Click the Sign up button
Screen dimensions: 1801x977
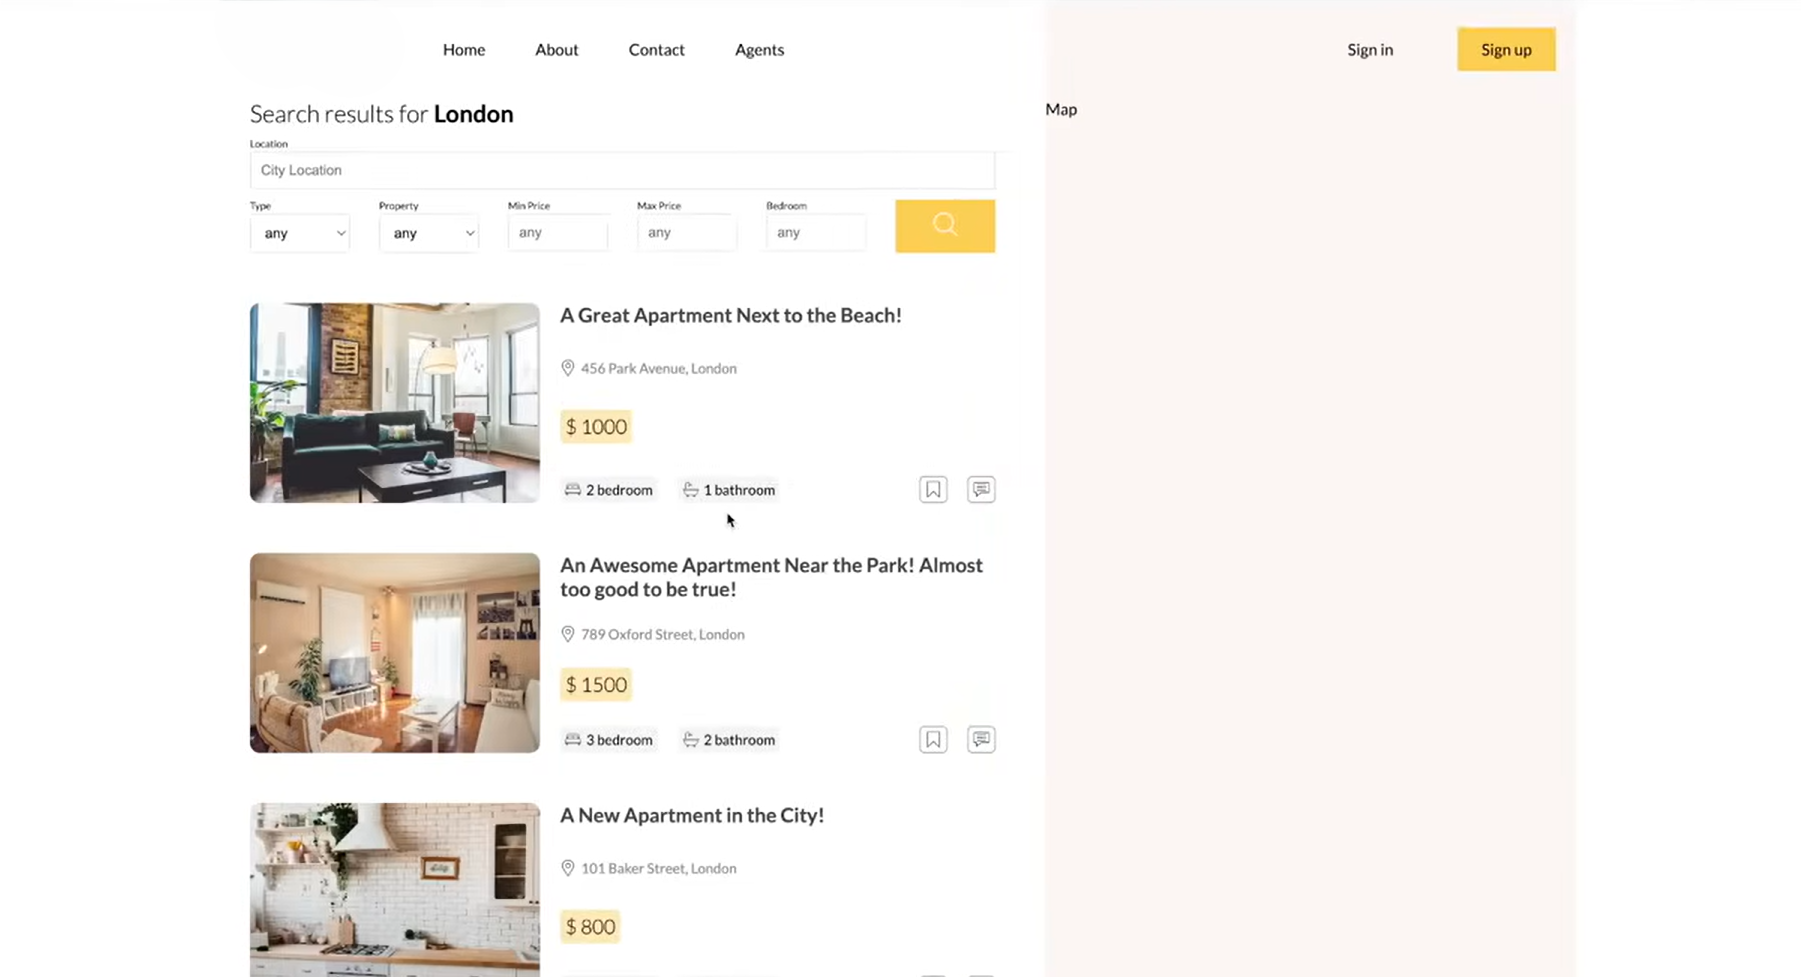pyautogui.click(x=1506, y=50)
